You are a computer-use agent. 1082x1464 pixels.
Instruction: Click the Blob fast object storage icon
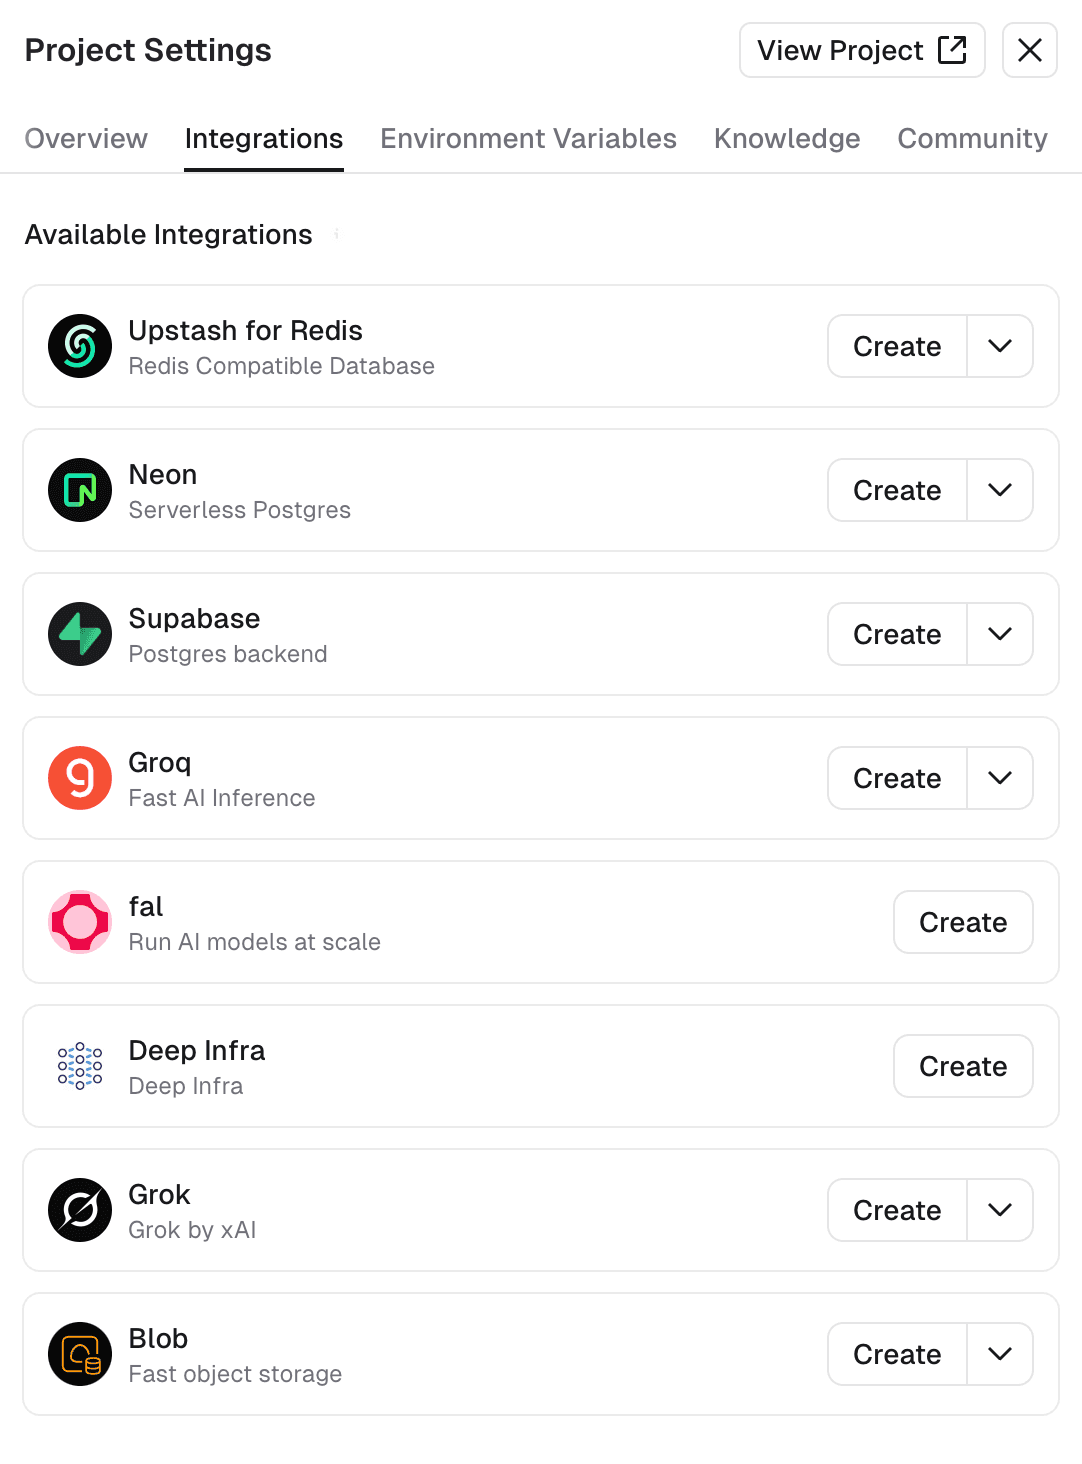point(79,1354)
